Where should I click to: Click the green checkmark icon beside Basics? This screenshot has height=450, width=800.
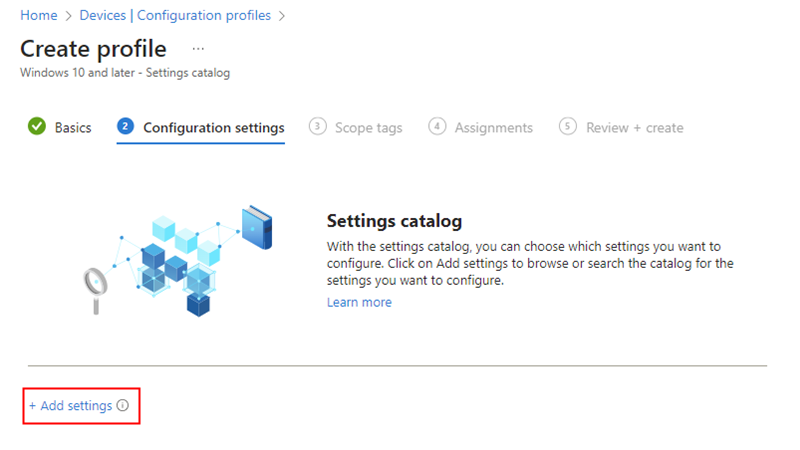pyautogui.click(x=37, y=127)
